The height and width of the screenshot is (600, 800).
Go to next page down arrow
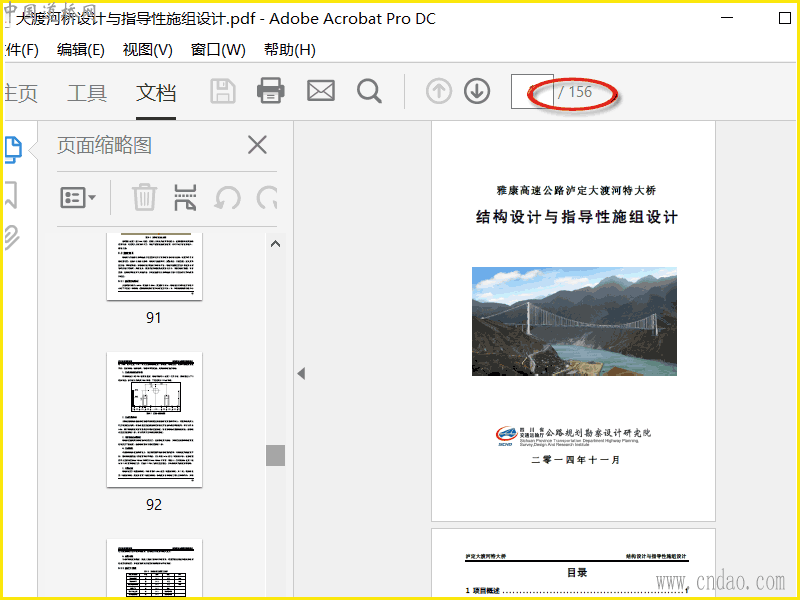[477, 91]
